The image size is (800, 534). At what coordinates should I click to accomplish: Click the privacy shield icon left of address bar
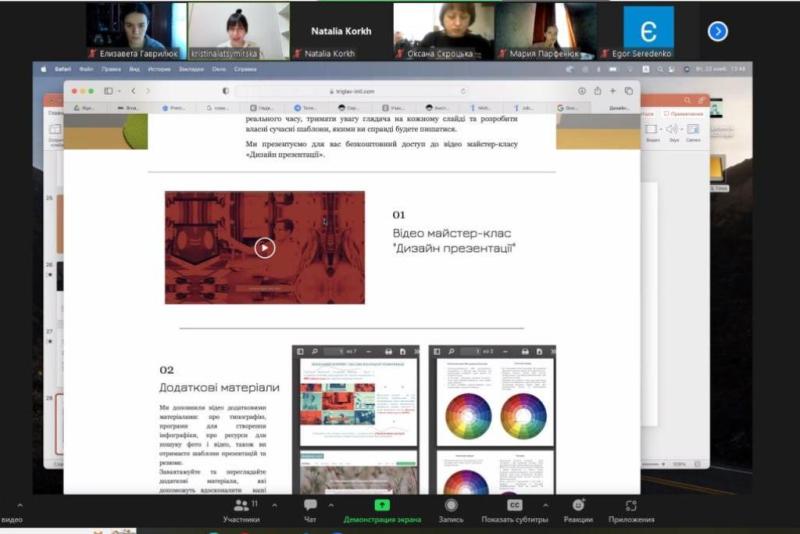(x=226, y=91)
